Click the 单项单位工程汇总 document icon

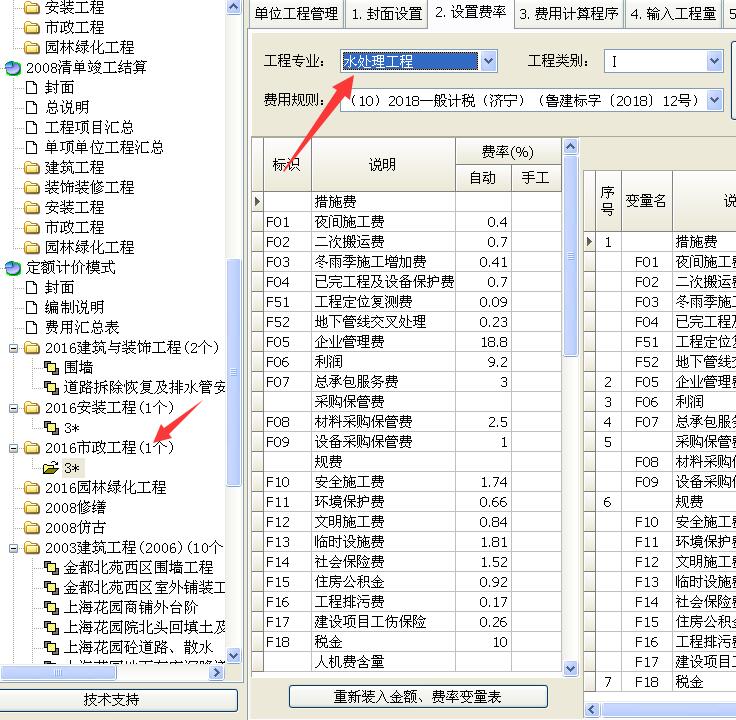[31, 147]
